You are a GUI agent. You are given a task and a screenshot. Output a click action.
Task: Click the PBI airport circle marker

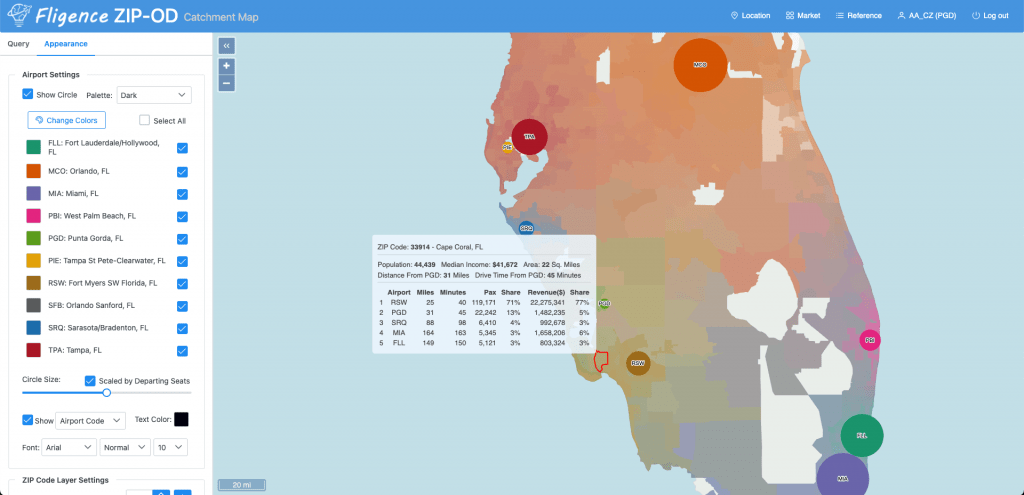pos(870,340)
